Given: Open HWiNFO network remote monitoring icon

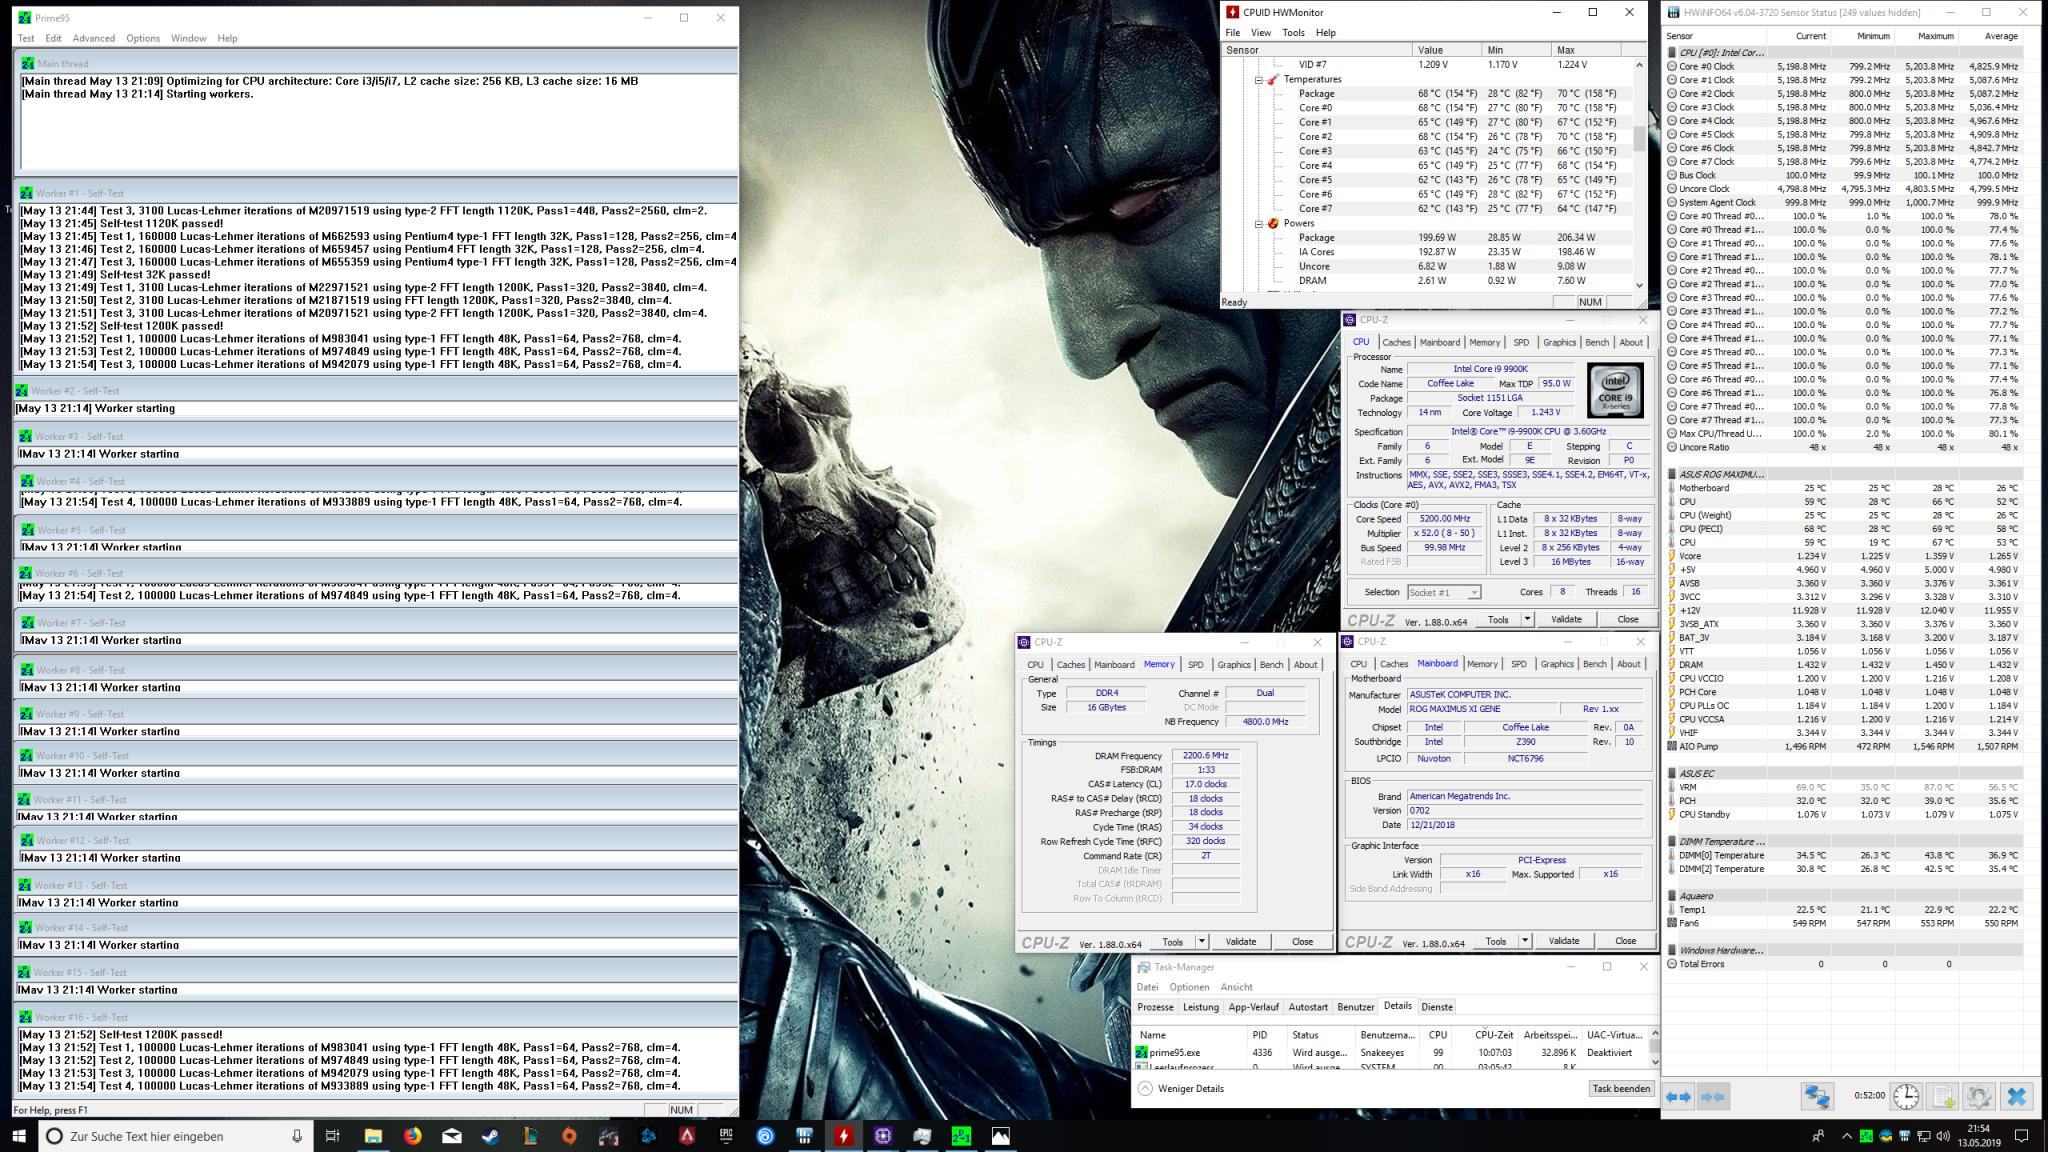Looking at the screenshot, I should click(1816, 1097).
